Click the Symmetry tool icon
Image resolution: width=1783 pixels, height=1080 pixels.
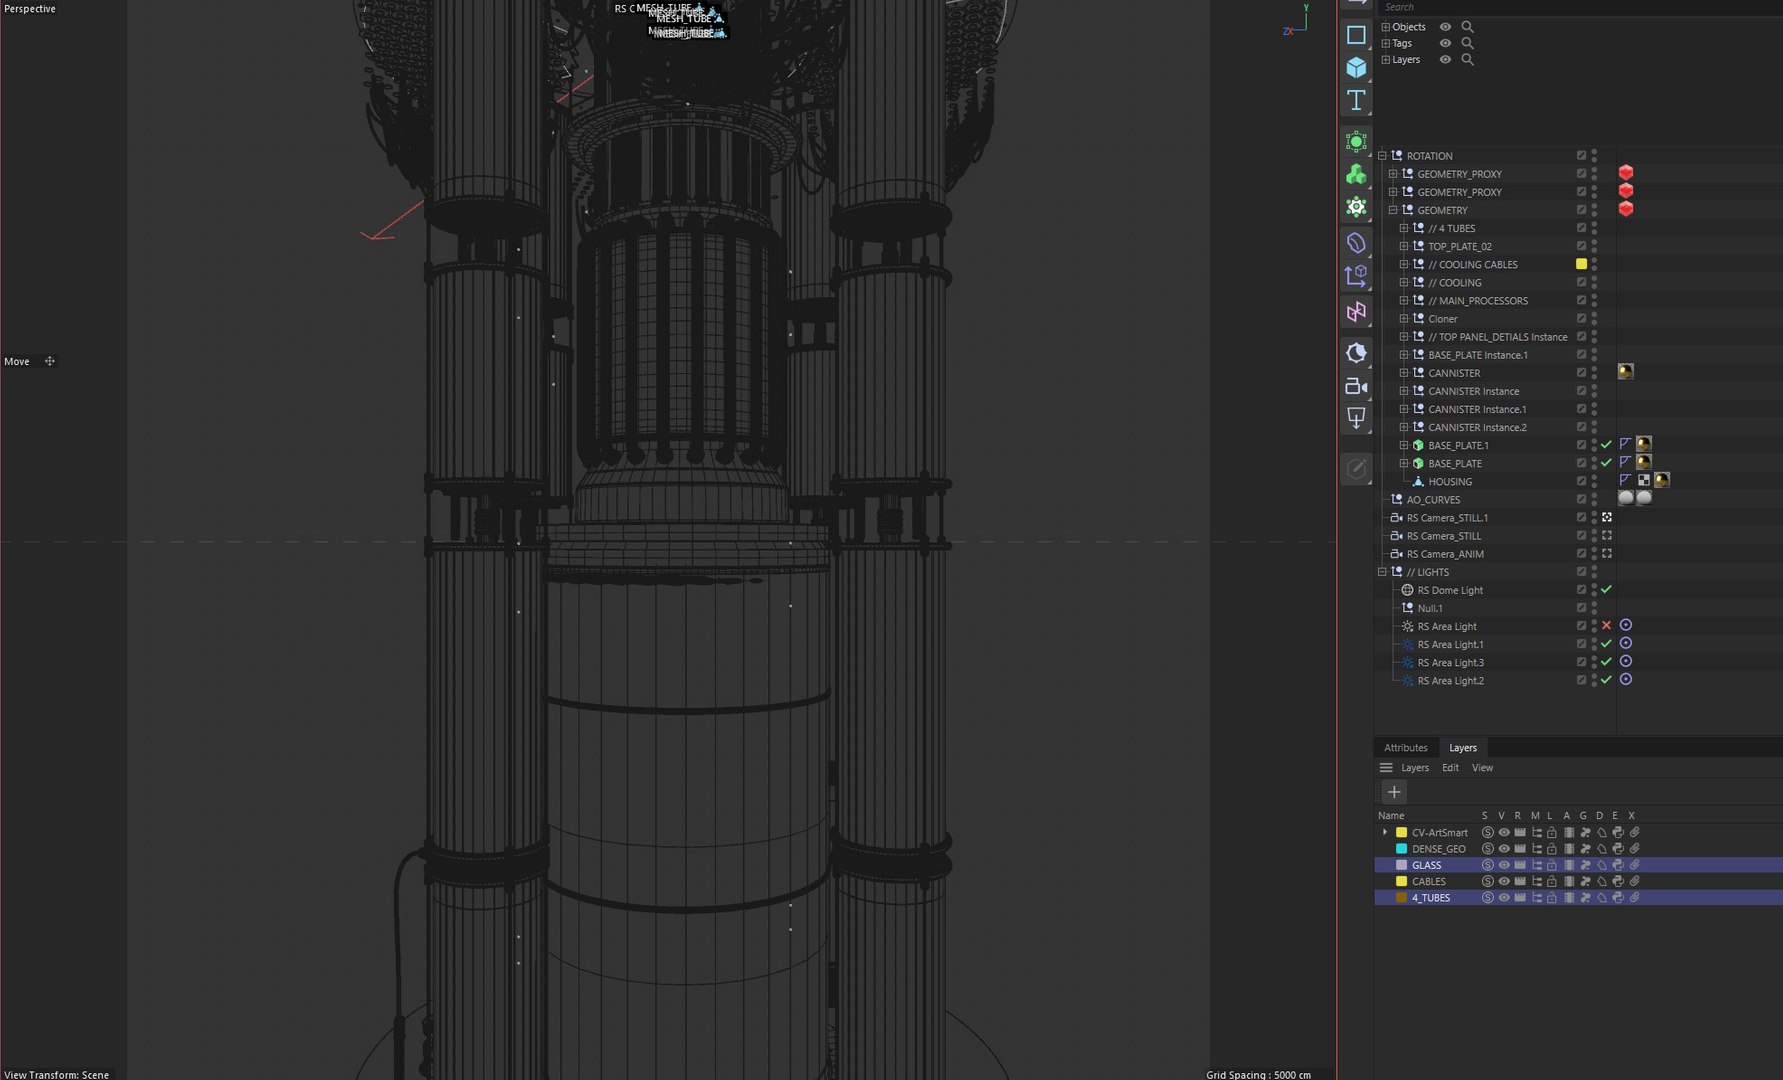pos(1356,312)
